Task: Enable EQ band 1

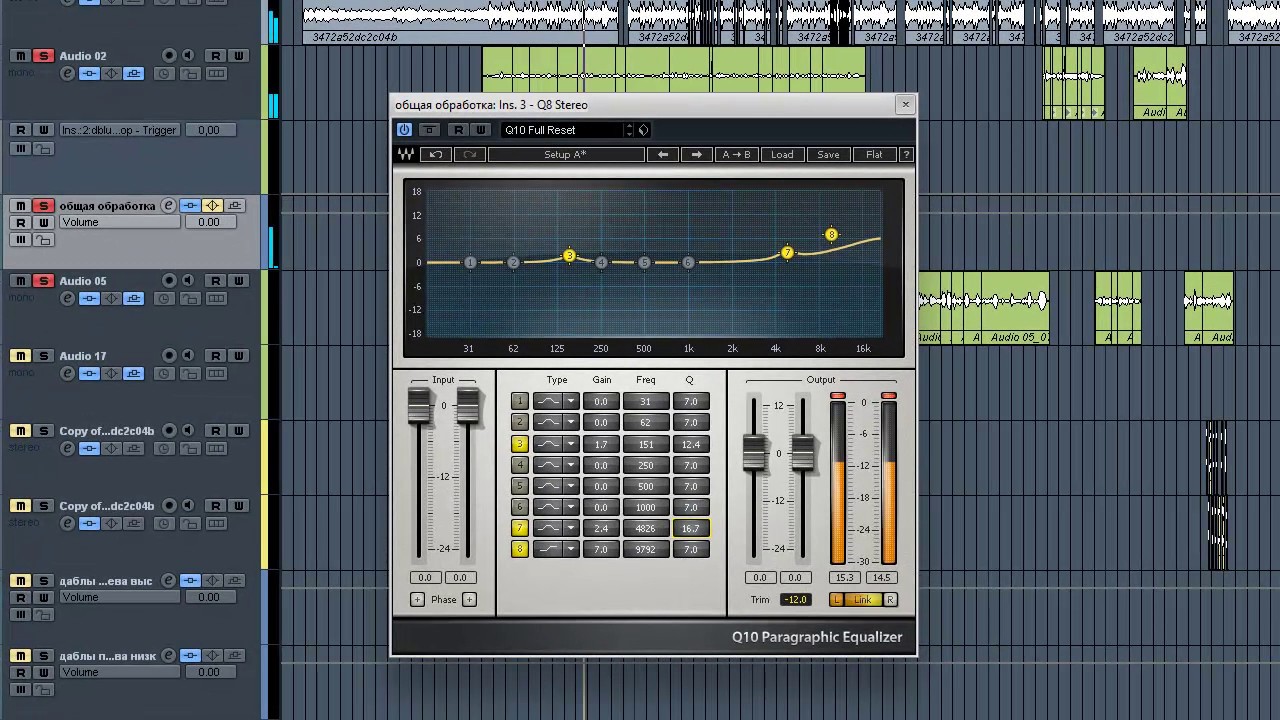Action: click(x=519, y=401)
